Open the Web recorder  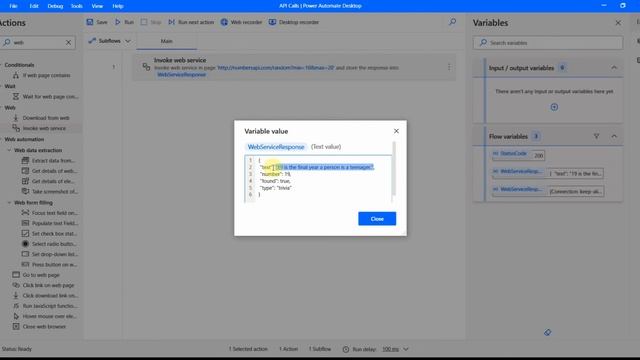(x=241, y=22)
